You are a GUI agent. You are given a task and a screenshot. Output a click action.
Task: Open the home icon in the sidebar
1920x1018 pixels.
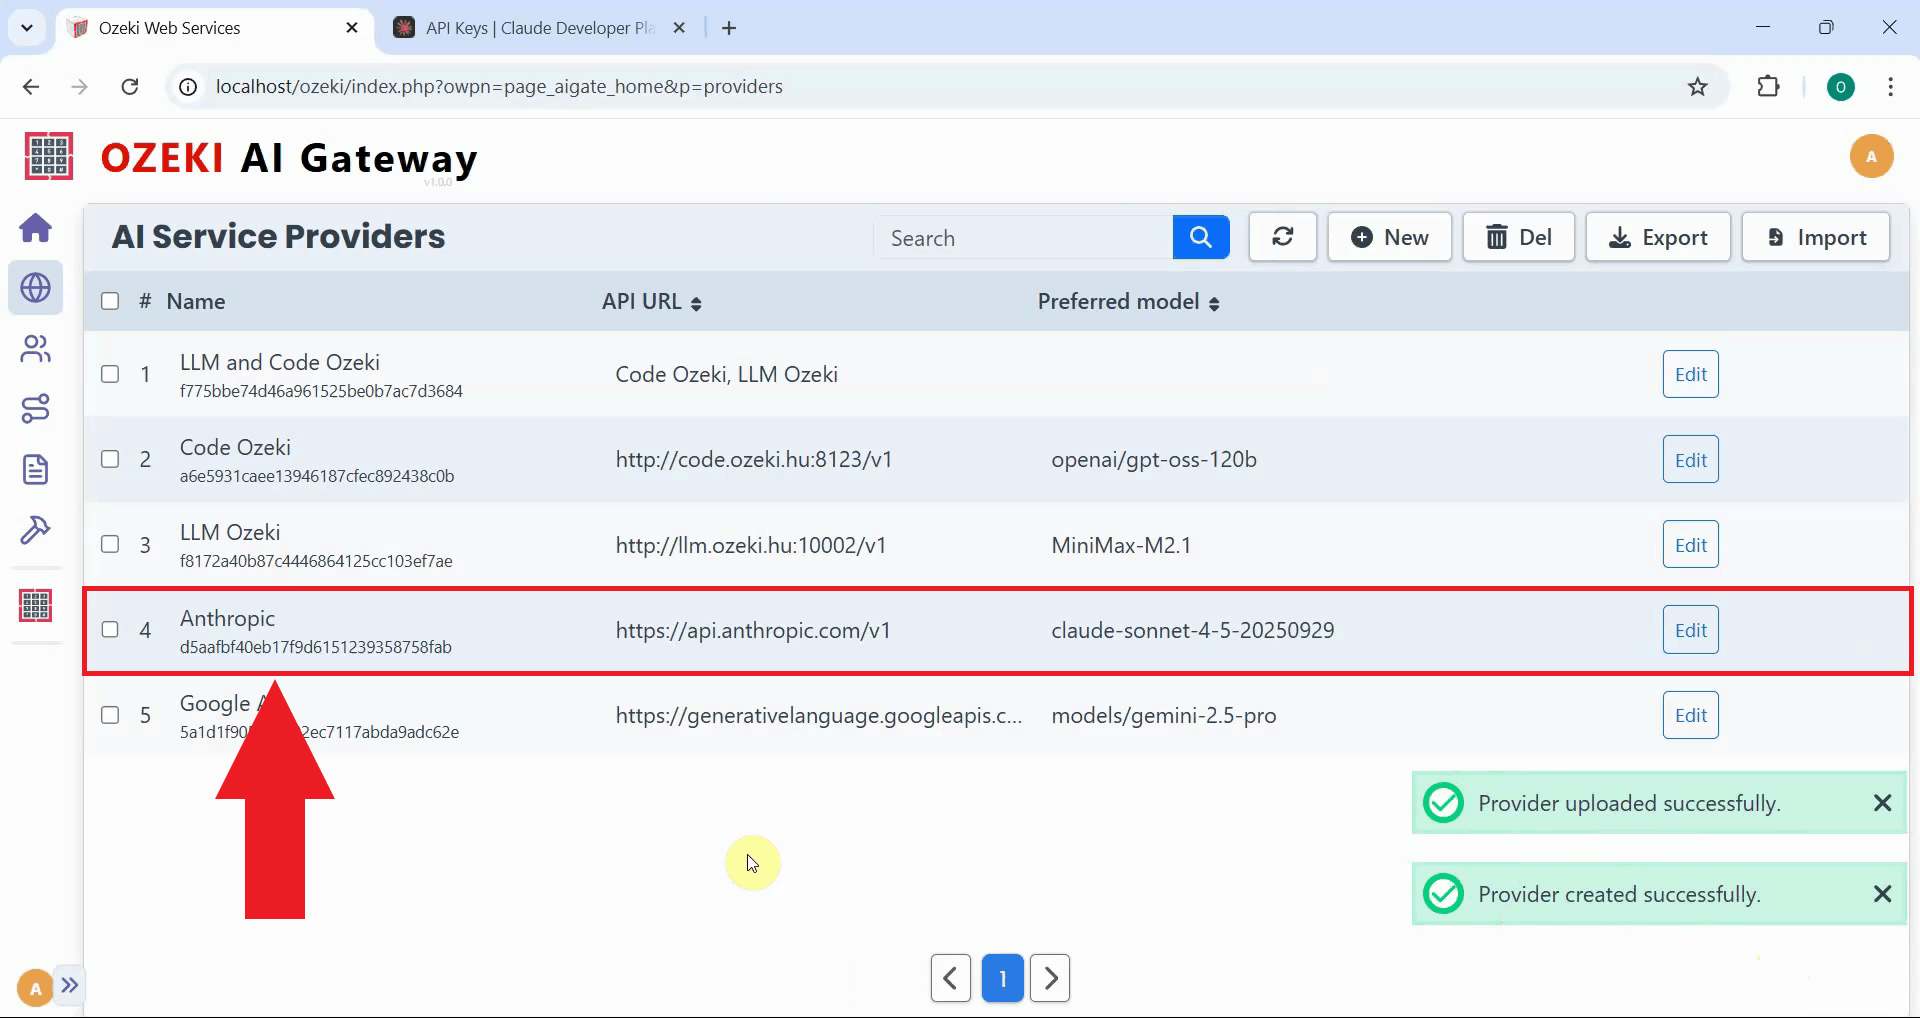coord(36,228)
